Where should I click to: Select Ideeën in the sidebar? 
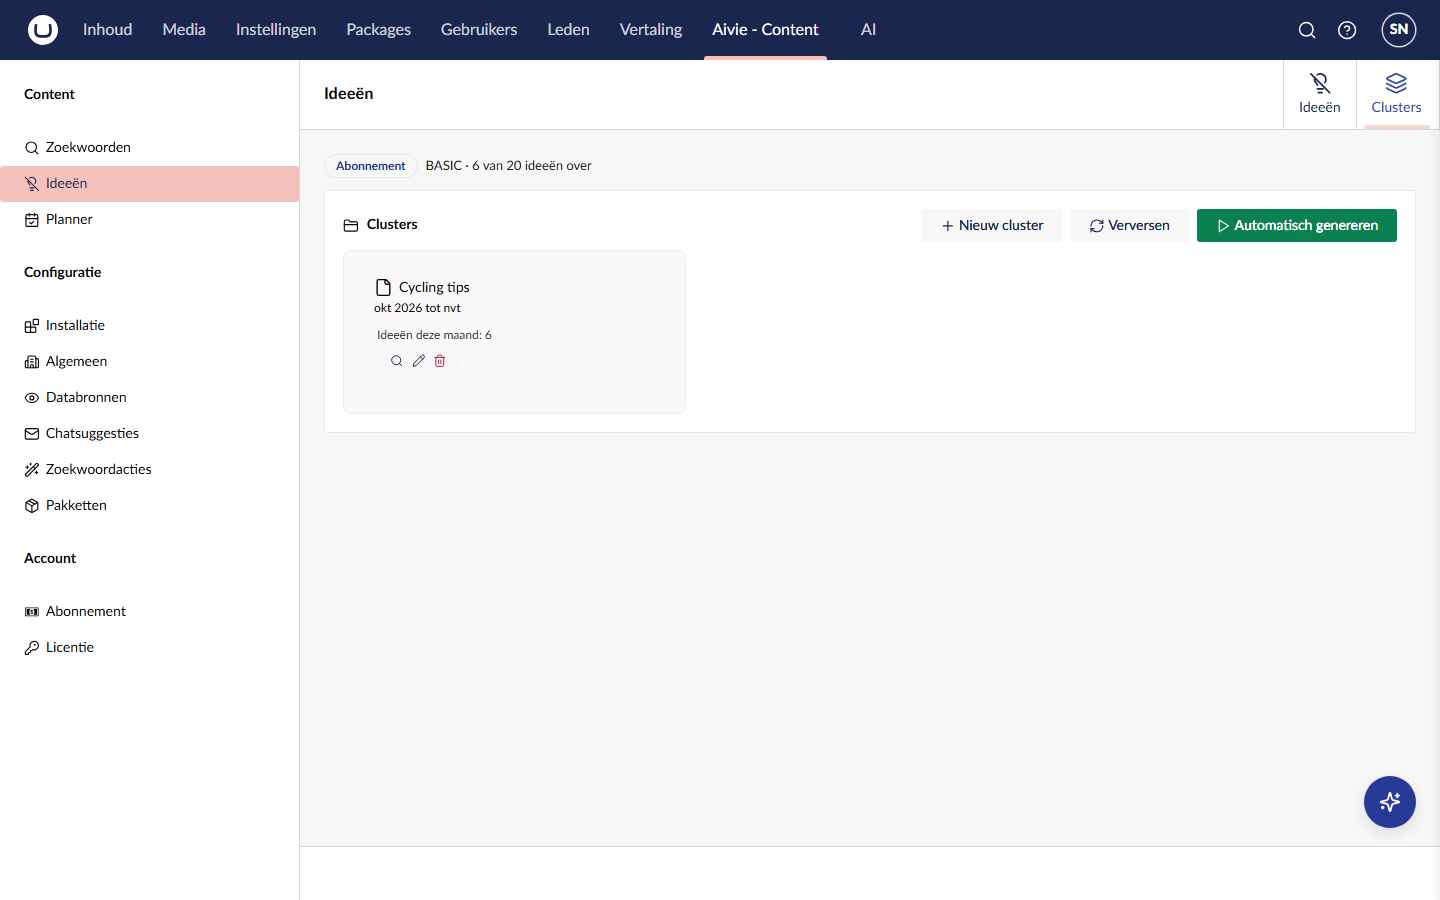click(x=150, y=184)
